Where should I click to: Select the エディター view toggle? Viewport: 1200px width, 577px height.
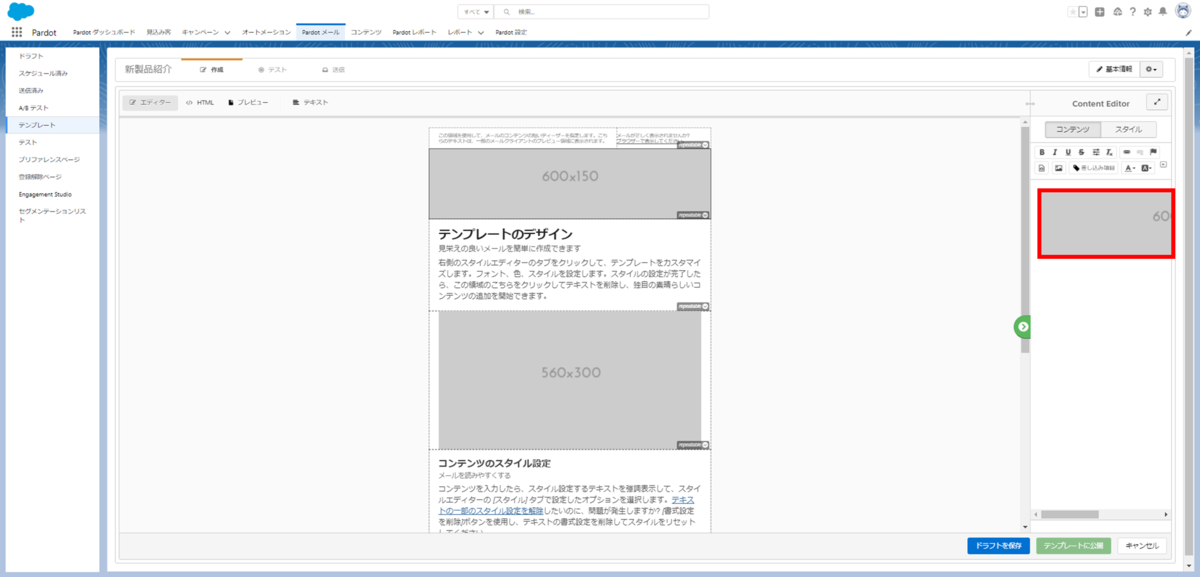150,101
